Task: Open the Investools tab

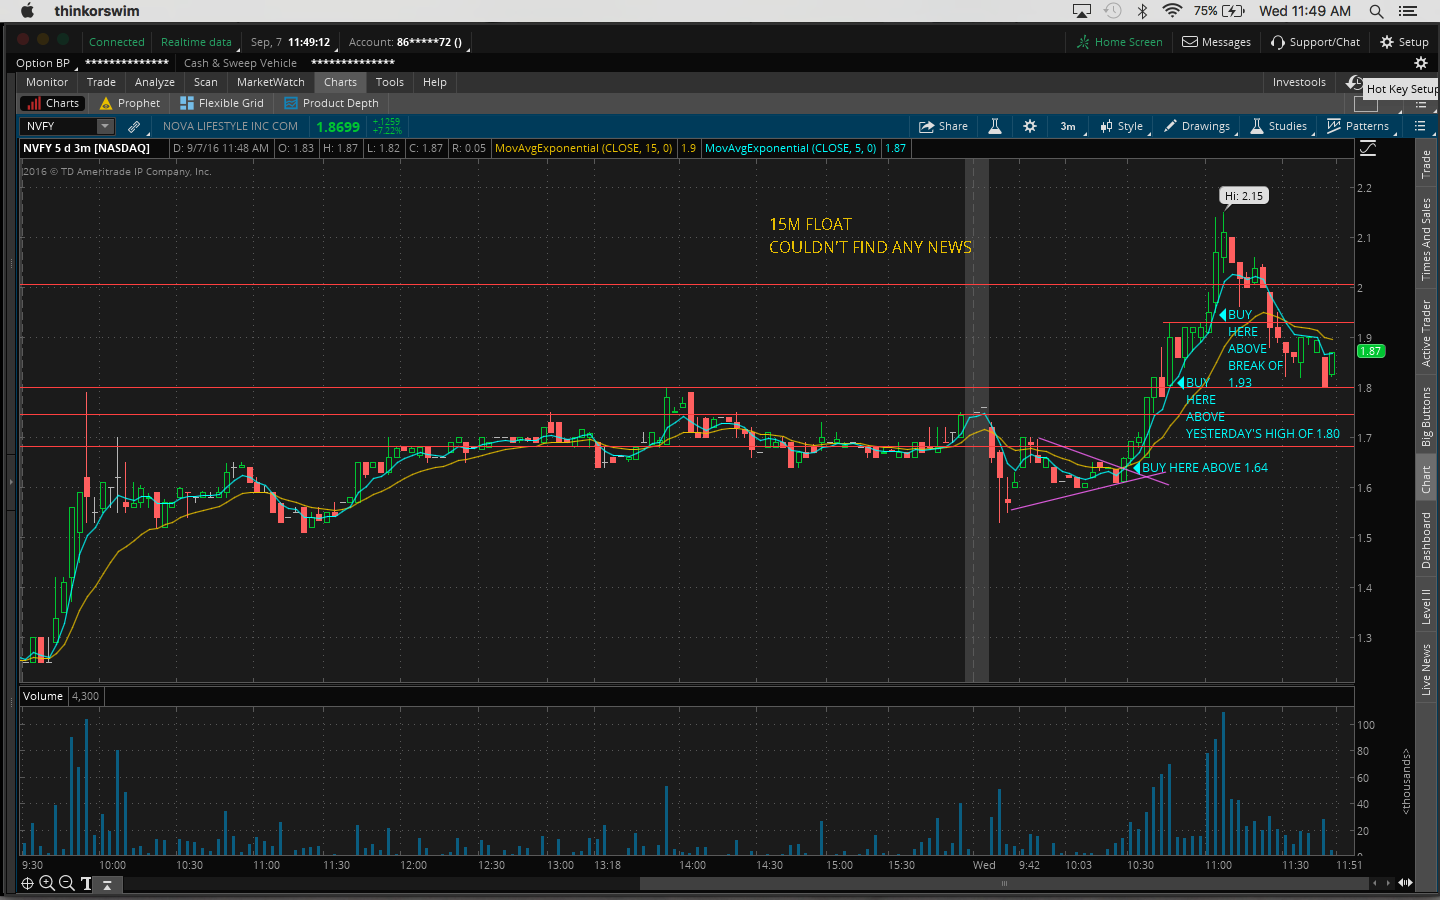Action: point(1299,82)
